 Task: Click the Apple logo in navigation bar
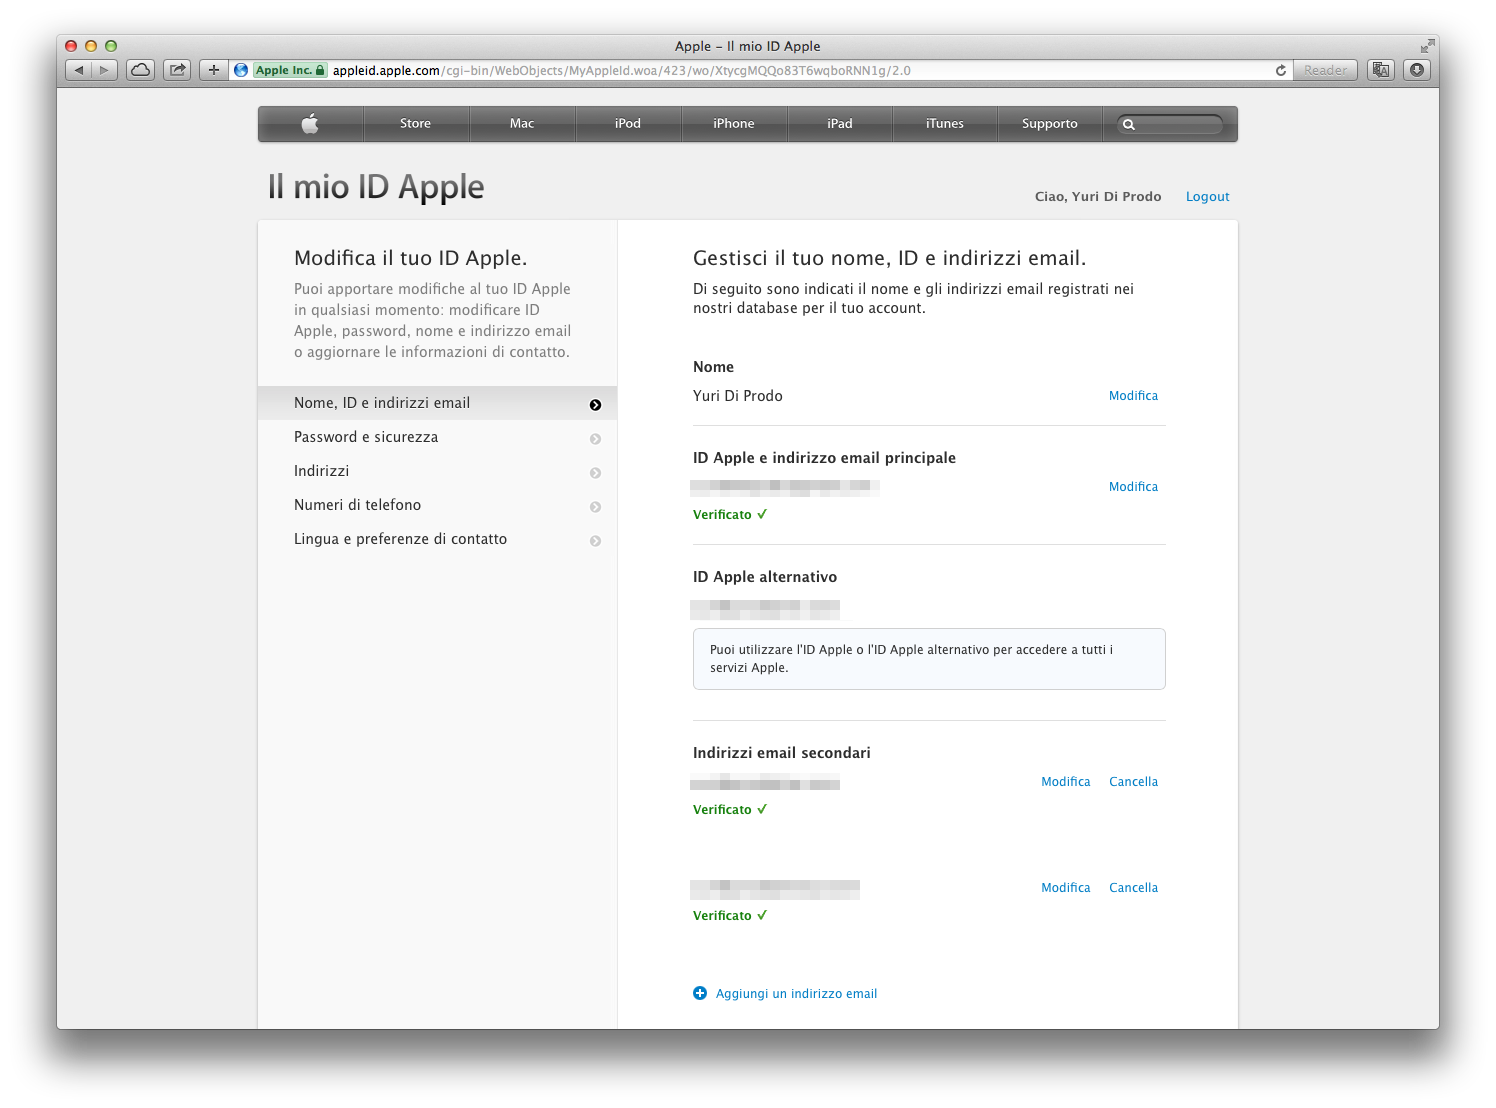[310, 124]
